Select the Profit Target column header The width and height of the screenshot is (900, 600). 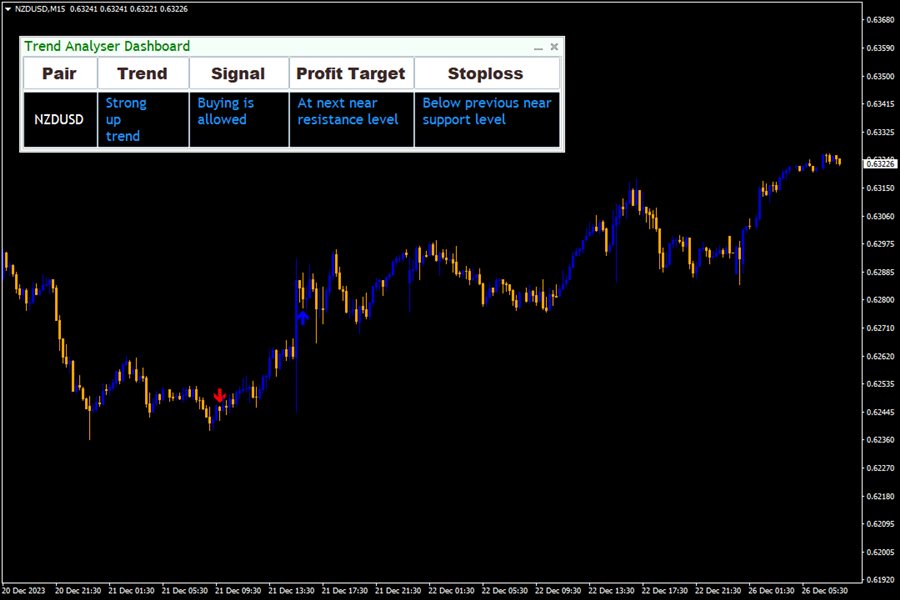[351, 73]
